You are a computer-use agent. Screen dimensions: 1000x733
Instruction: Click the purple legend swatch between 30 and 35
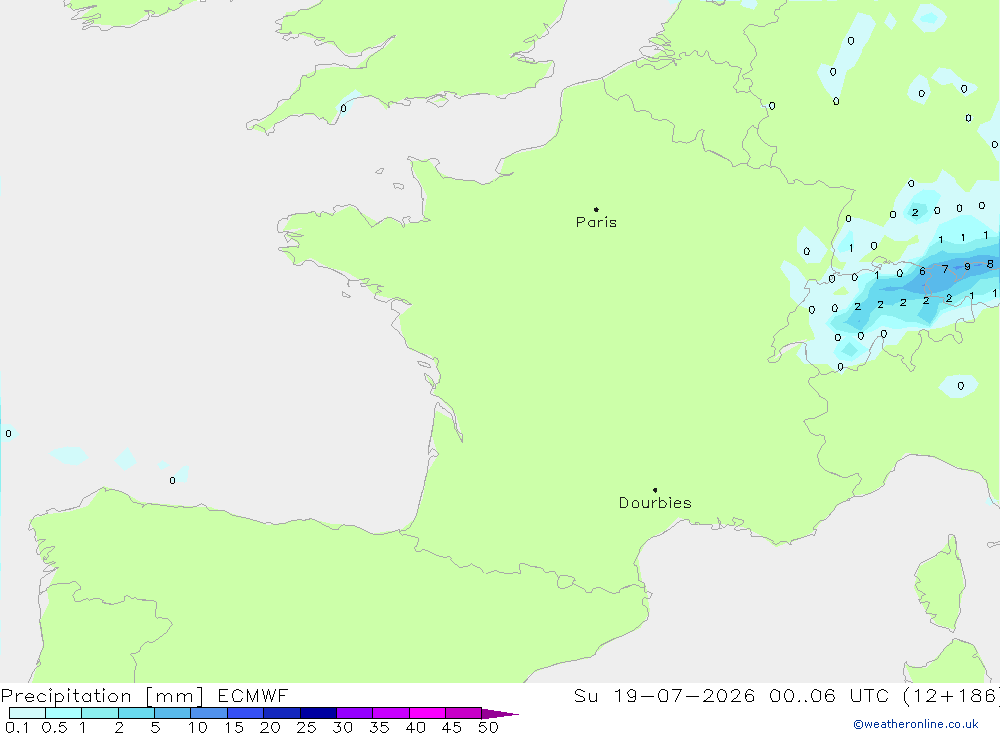[x=354, y=713]
